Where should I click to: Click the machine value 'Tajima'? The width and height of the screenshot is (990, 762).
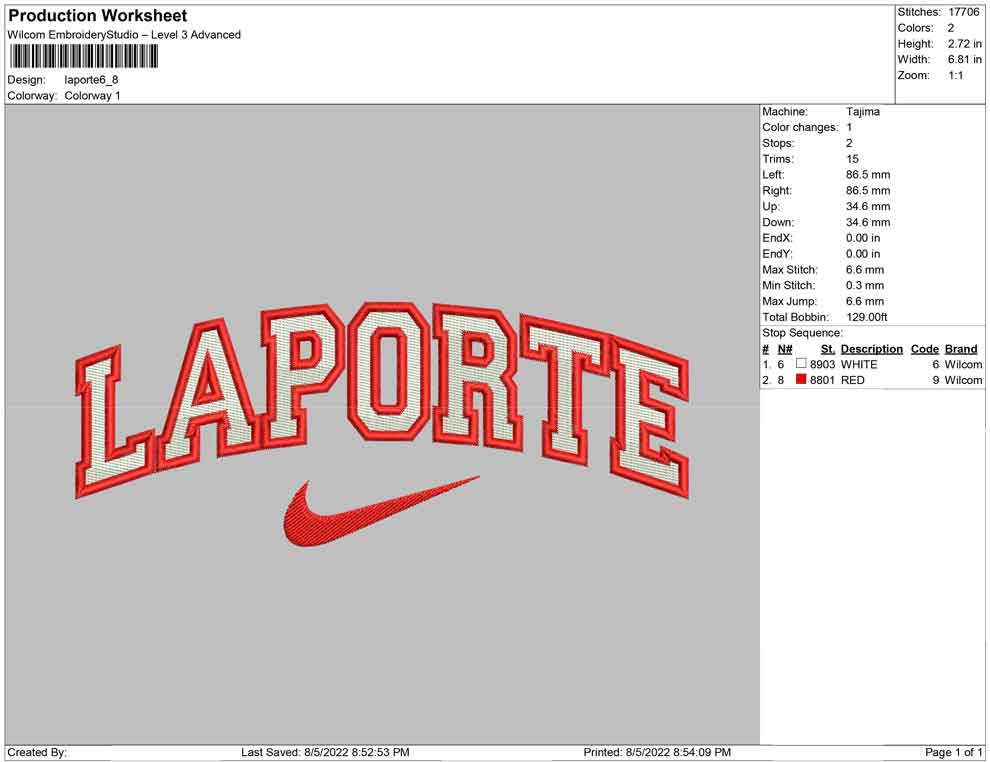tap(862, 112)
